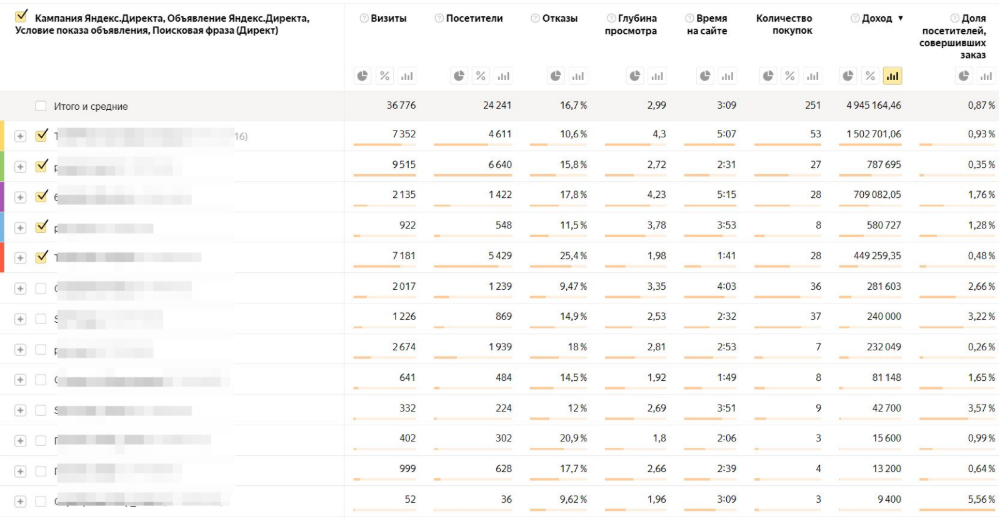Click the highlighted bar chart icon under Доход
This screenshot has width=999, height=529.
click(892, 76)
